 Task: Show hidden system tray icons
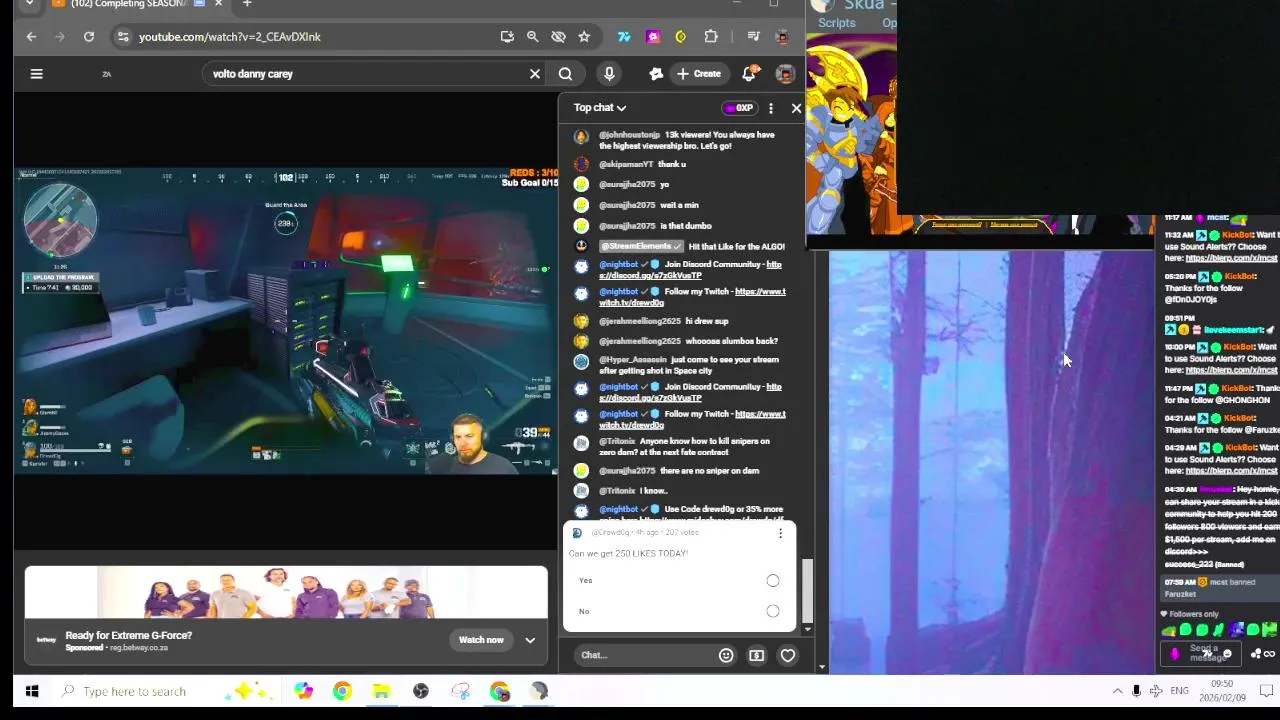pyautogui.click(x=1117, y=691)
